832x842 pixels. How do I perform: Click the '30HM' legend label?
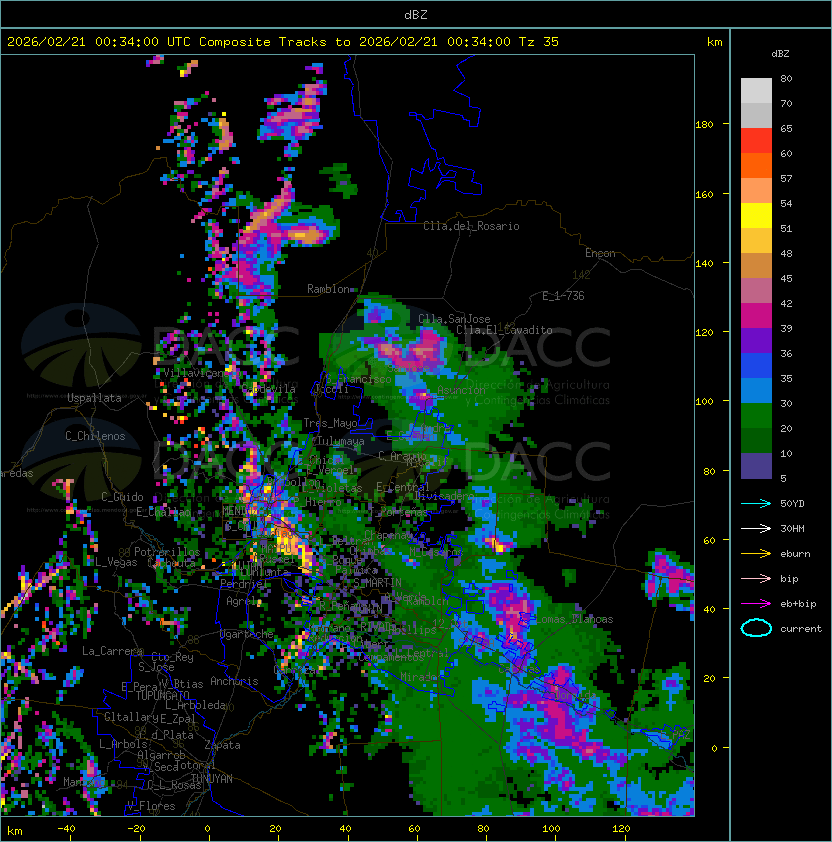tap(792, 528)
